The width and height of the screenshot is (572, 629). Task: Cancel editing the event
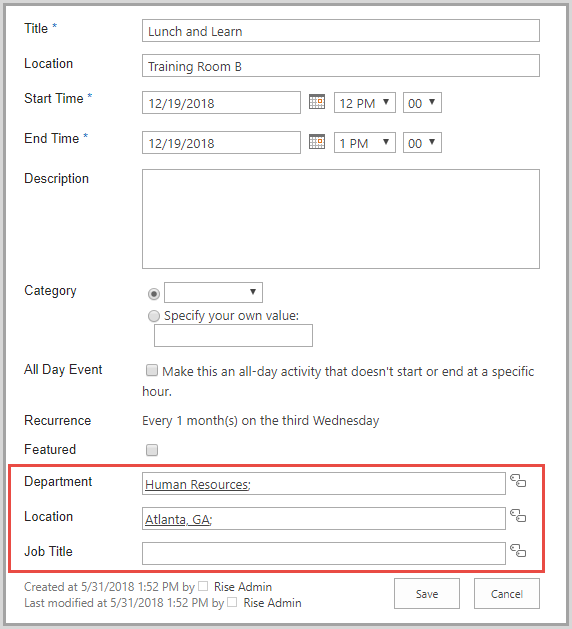coord(507,593)
